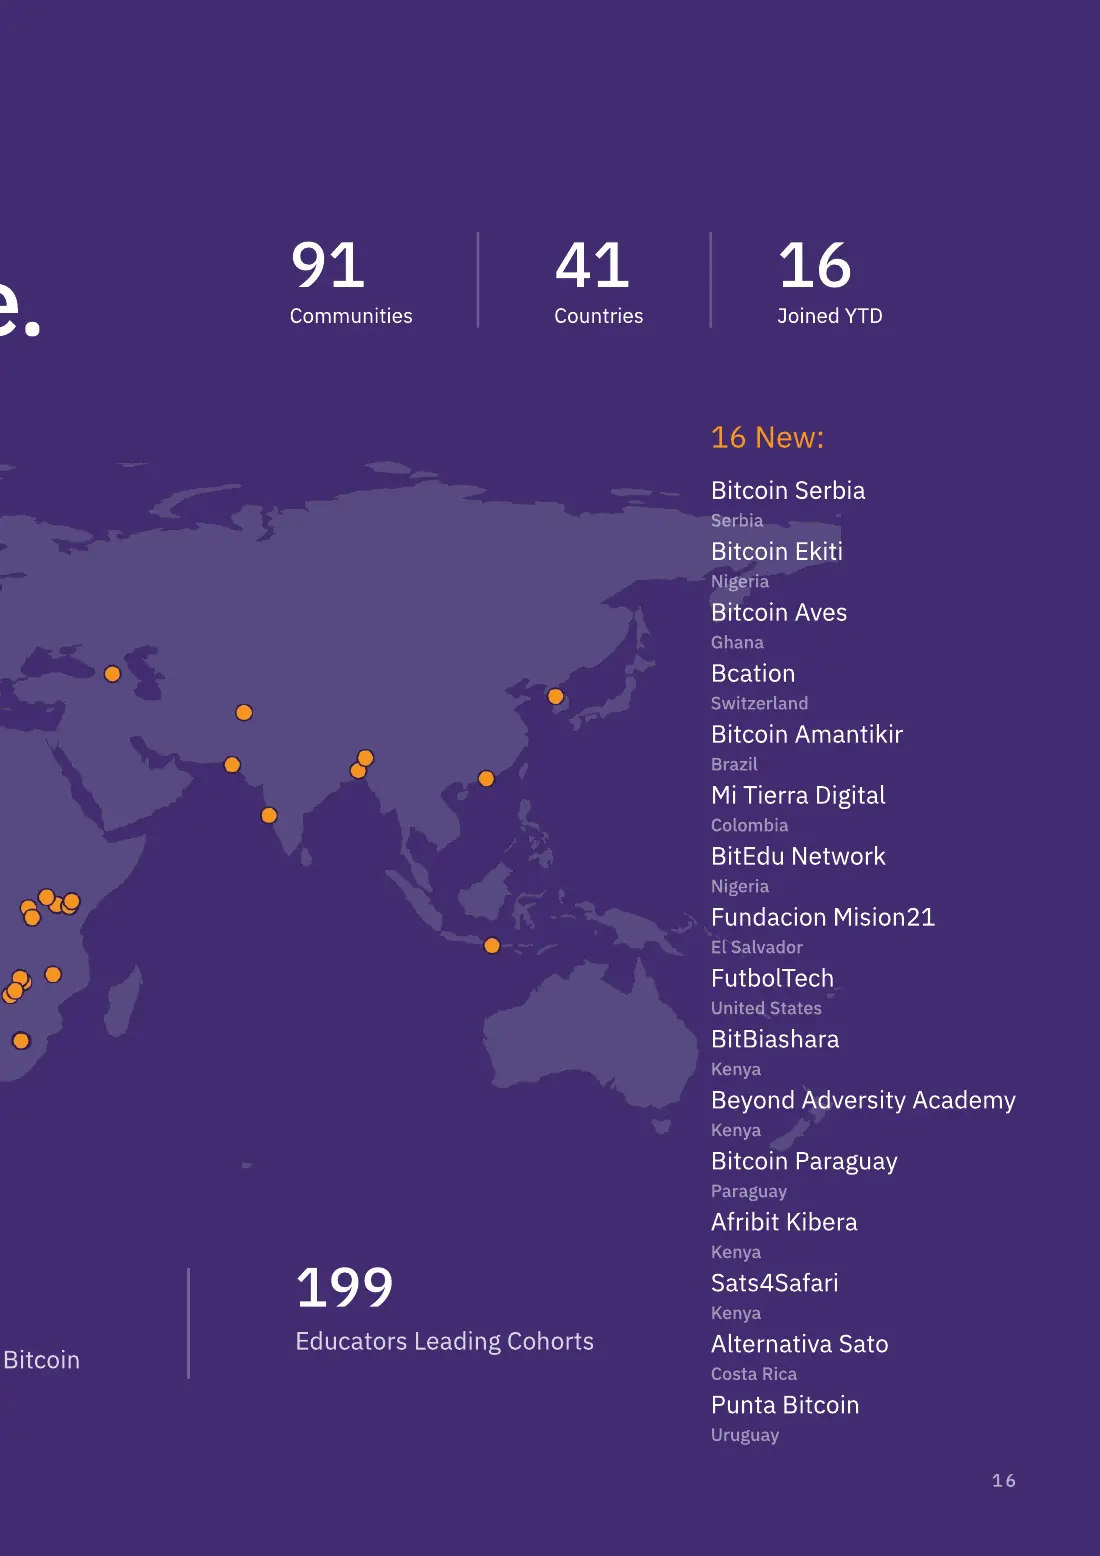1100x1556 pixels.
Task: Click the "Punta Bitcoin" entry
Action: tap(785, 1405)
